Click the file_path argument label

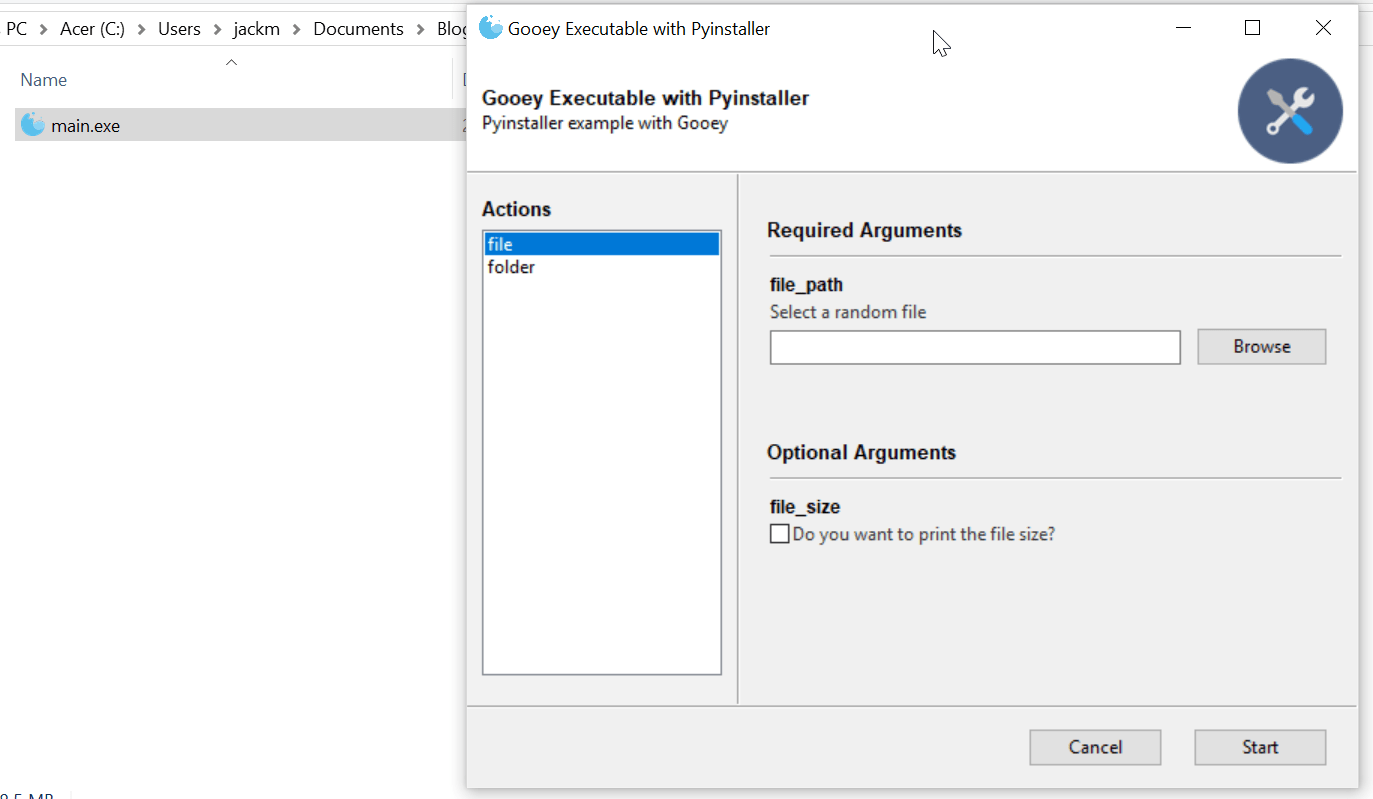point(806,286)
